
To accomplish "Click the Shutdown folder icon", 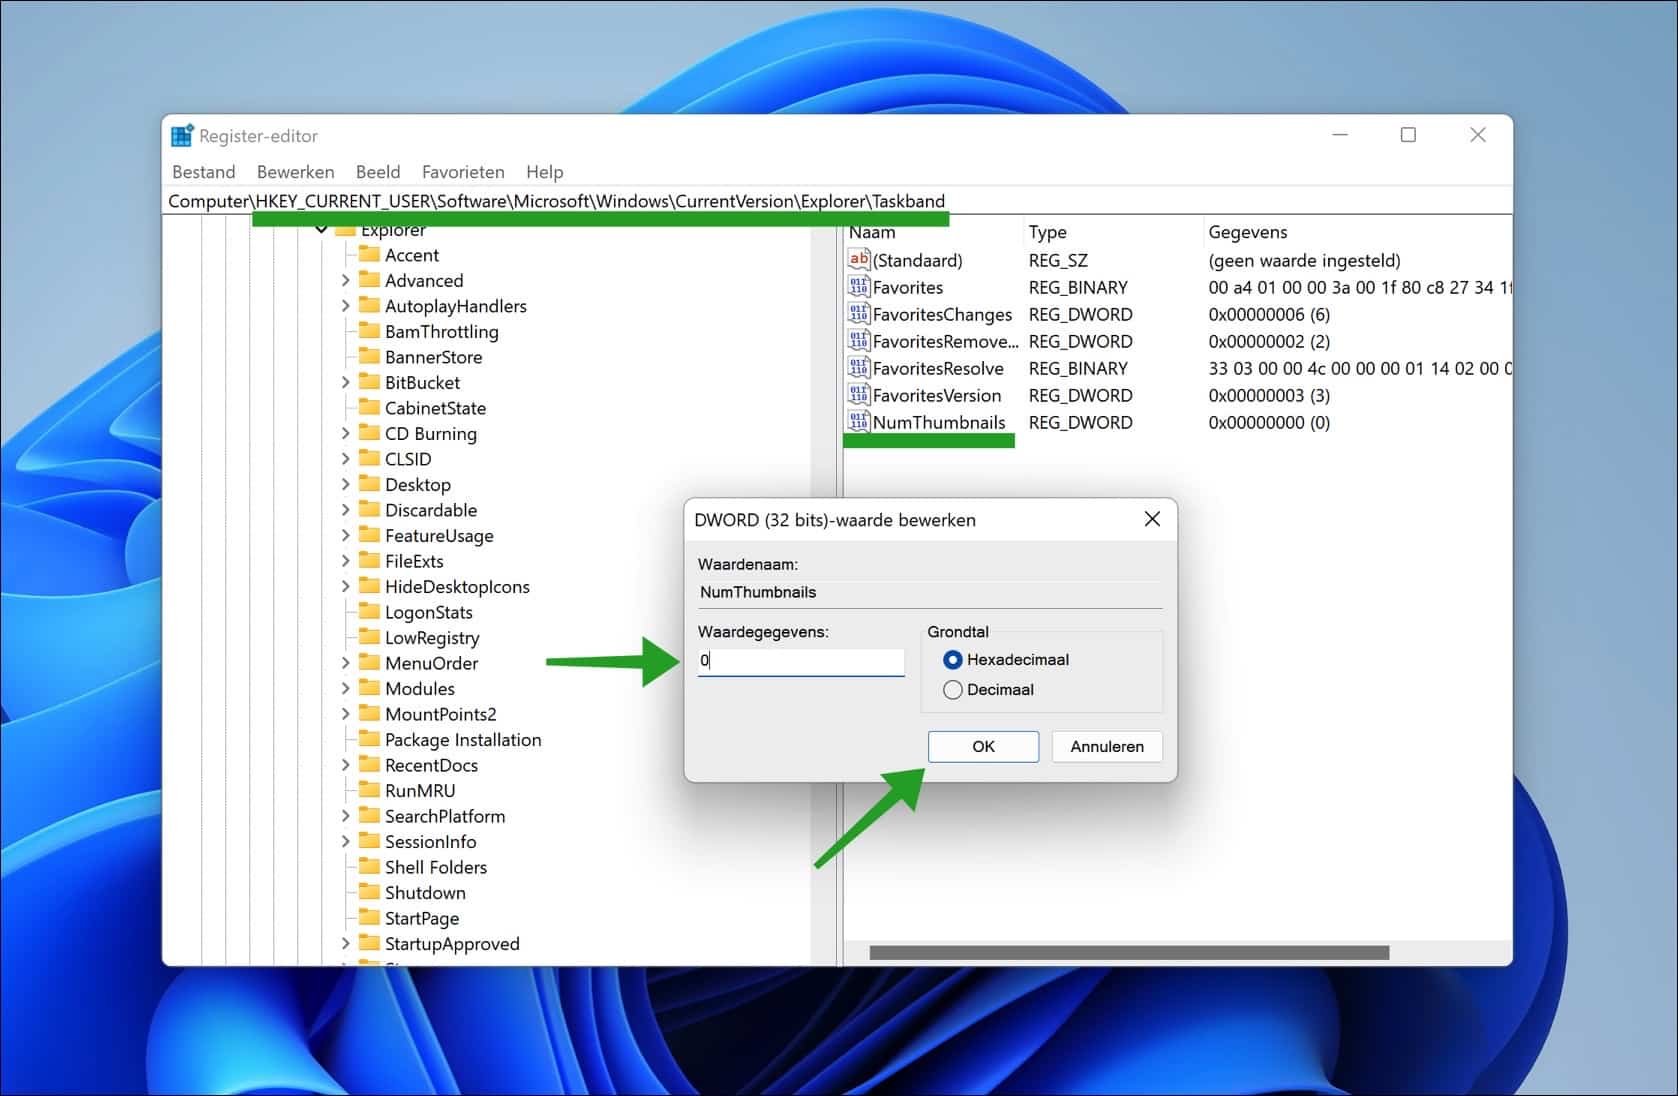I will pos(369,892).
